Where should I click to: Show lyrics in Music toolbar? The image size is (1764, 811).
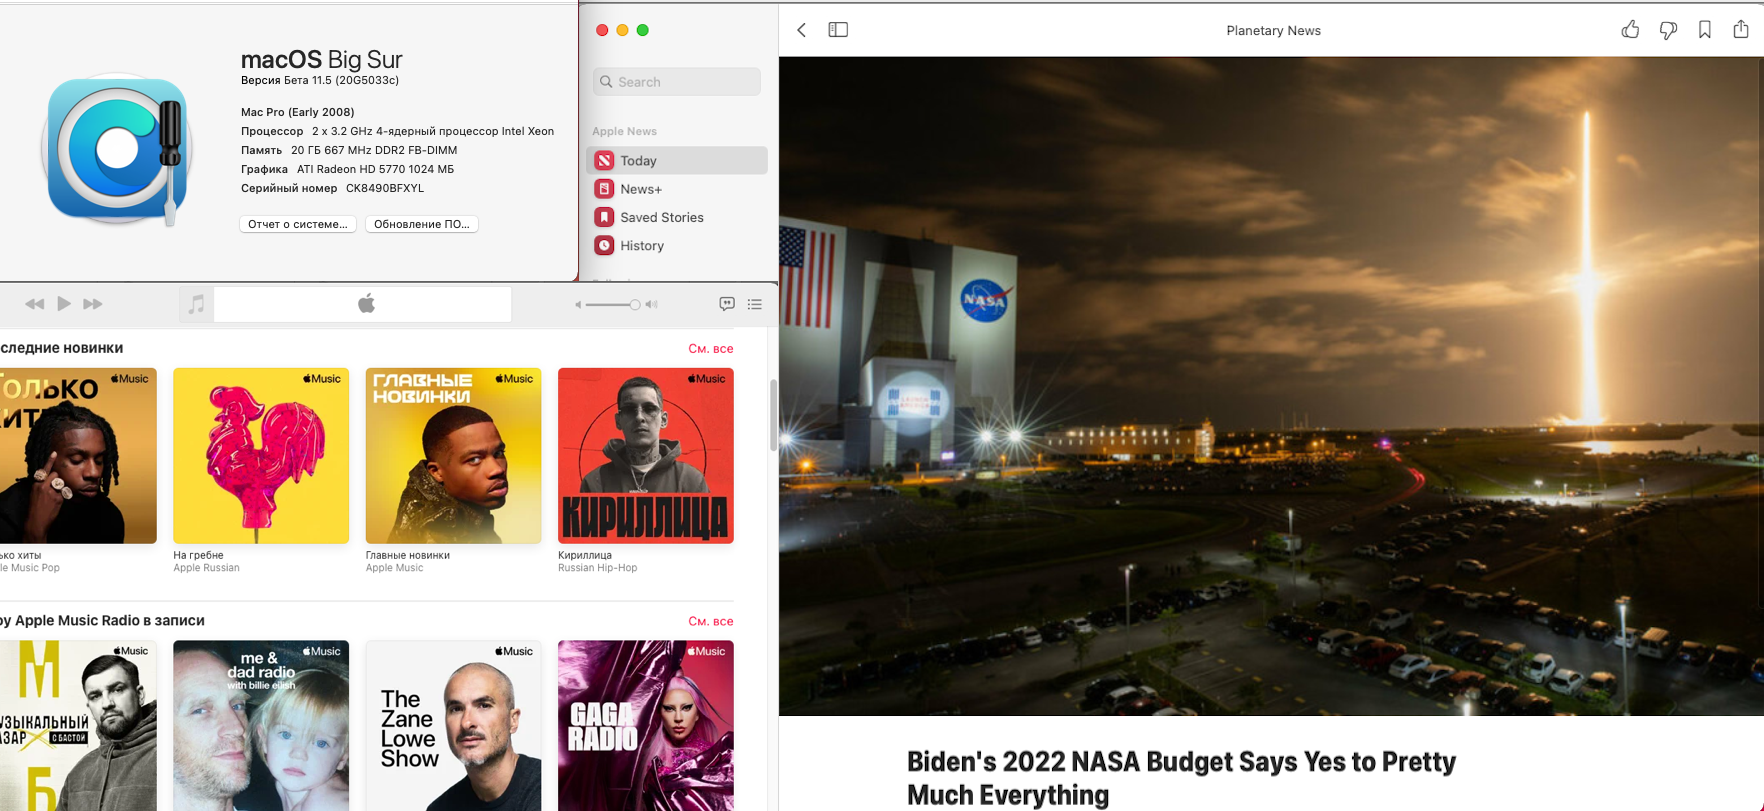coord(727,304)
